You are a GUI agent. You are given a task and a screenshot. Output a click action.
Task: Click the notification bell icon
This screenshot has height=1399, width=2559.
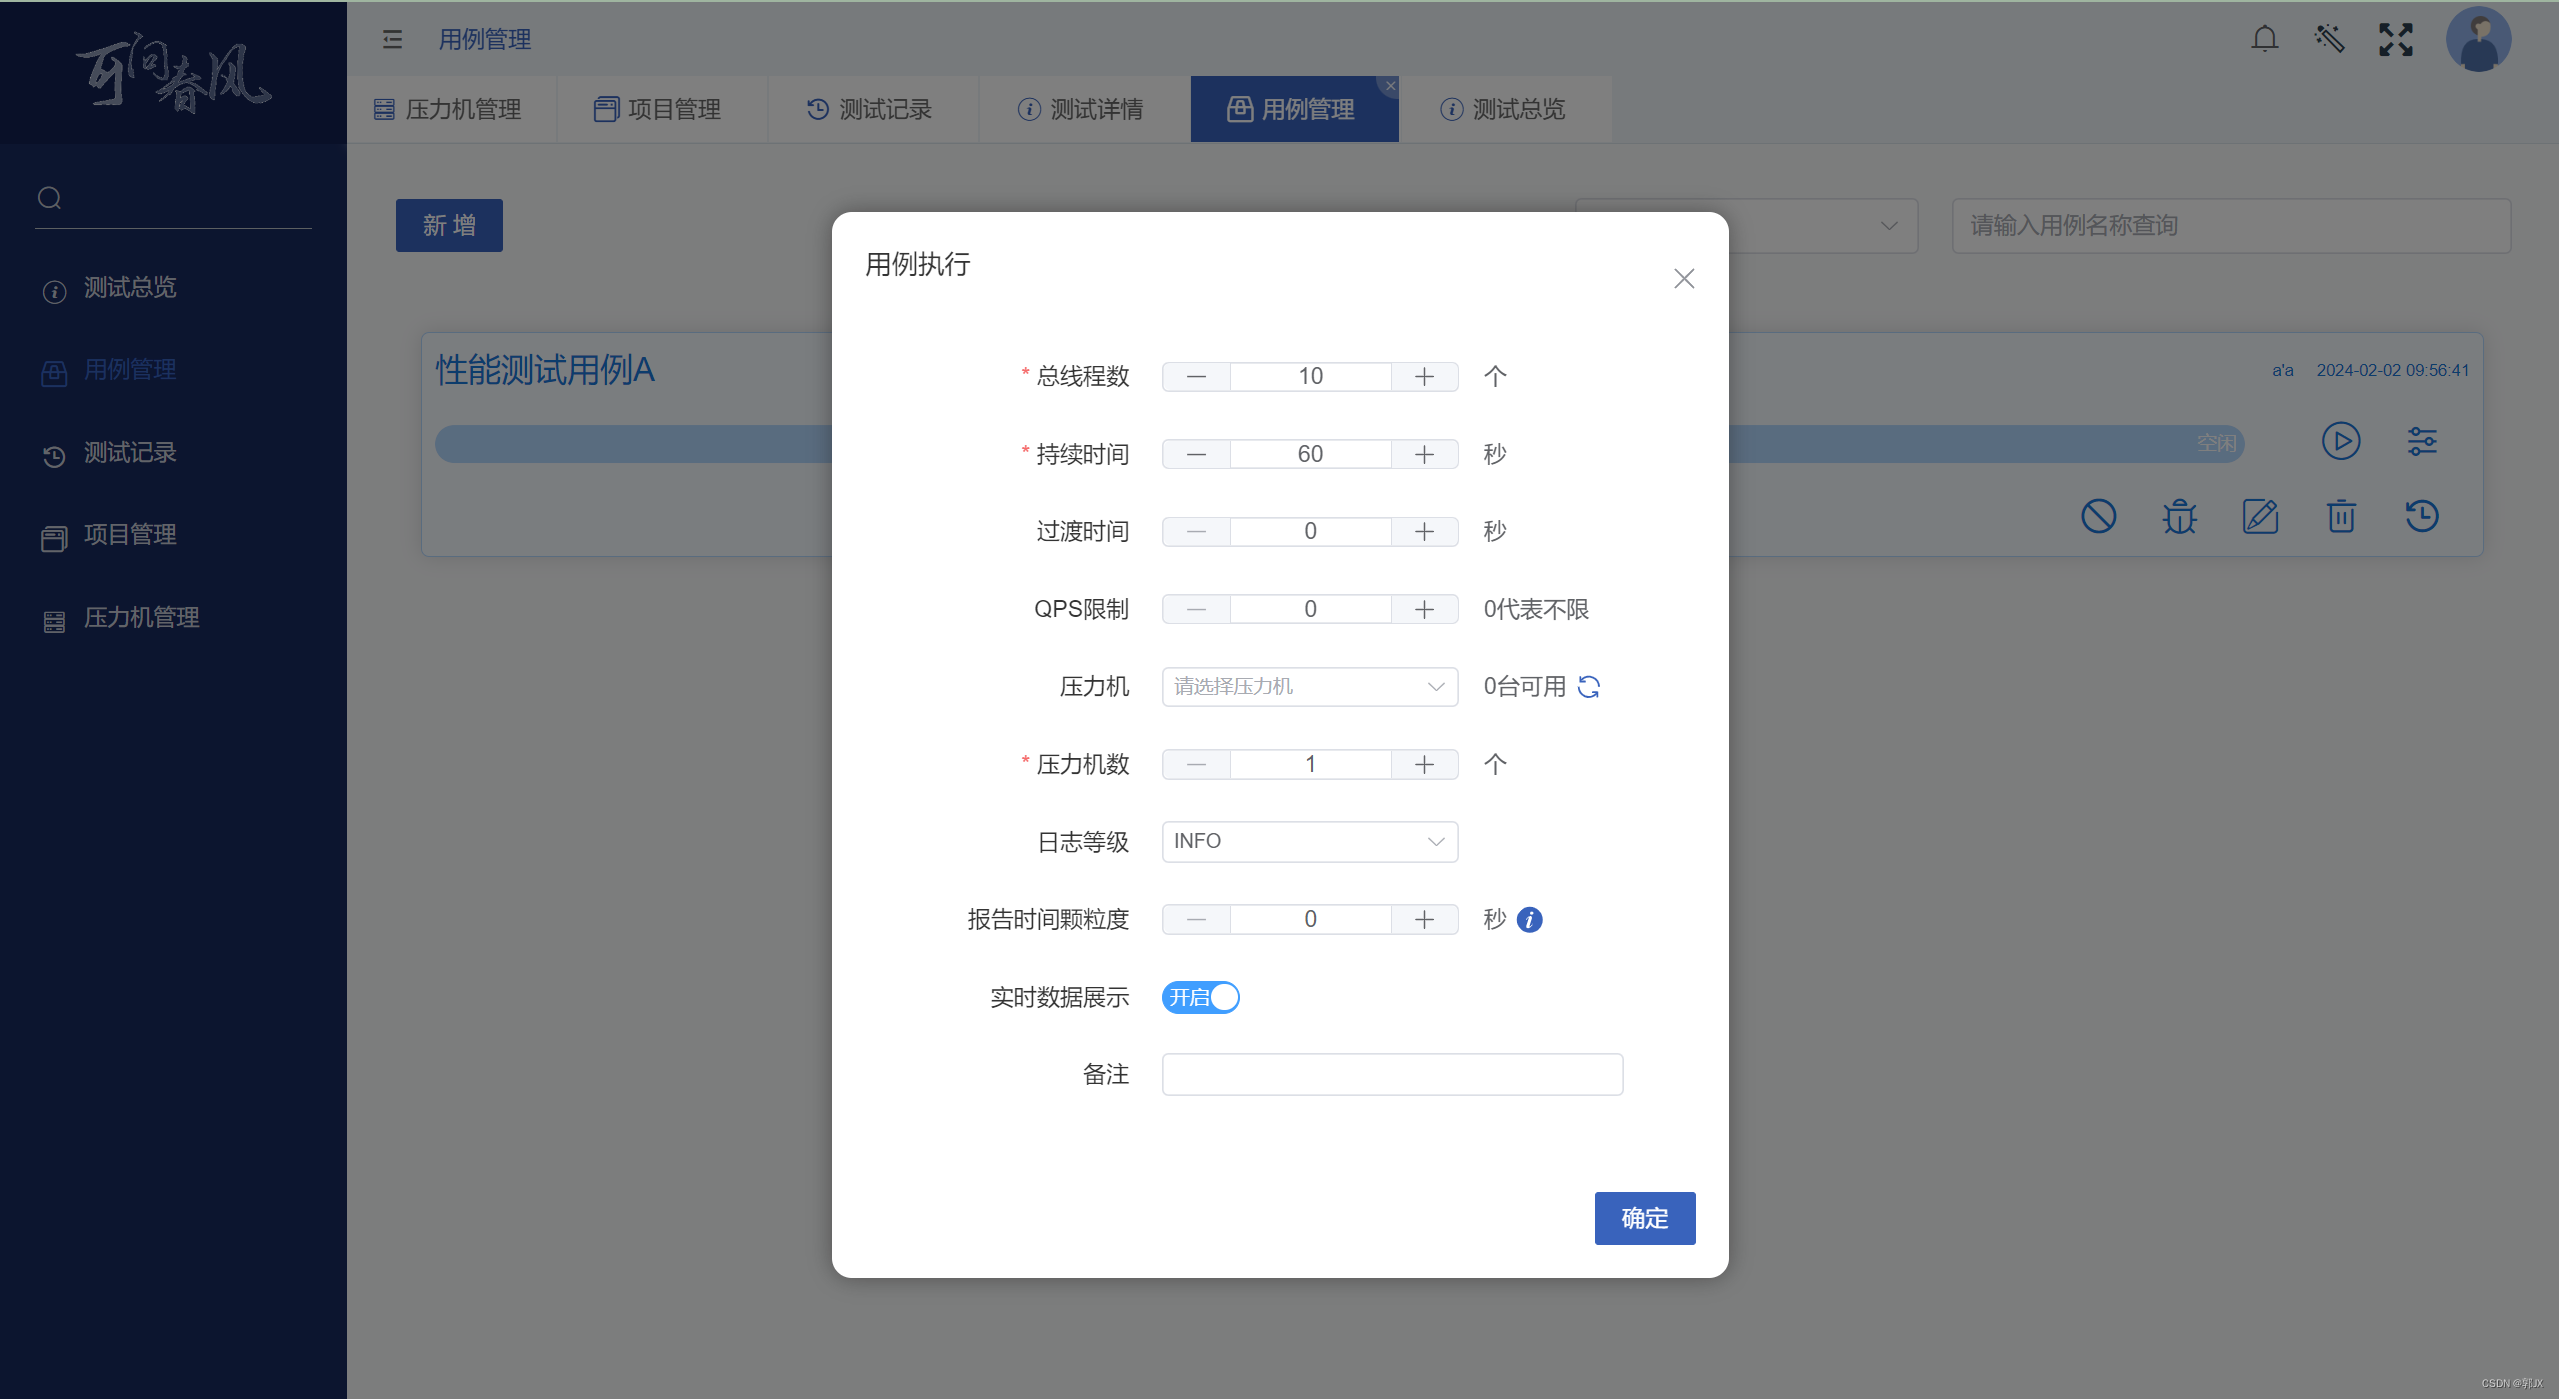click(2264, 39)
